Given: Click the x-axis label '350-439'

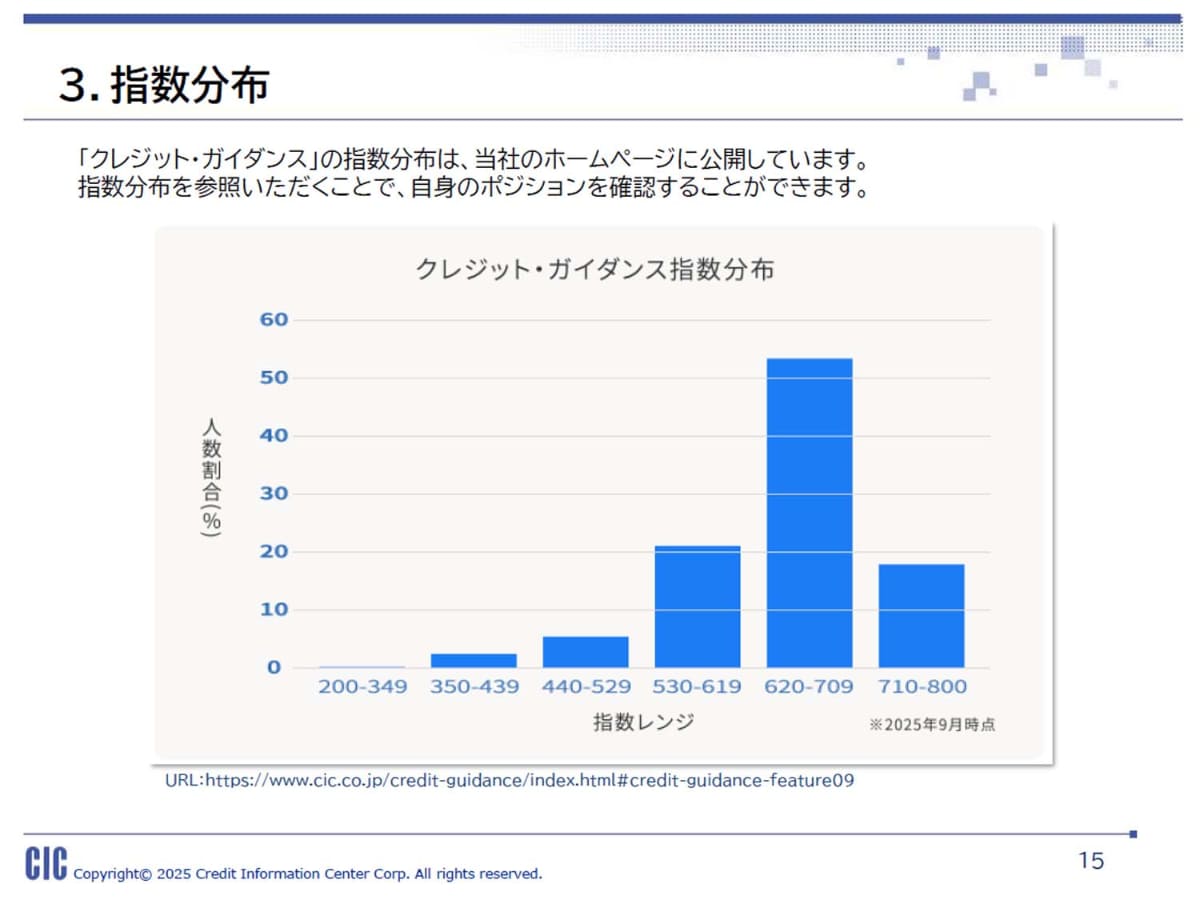Looking at the screenshot, I should coord(475,687).
